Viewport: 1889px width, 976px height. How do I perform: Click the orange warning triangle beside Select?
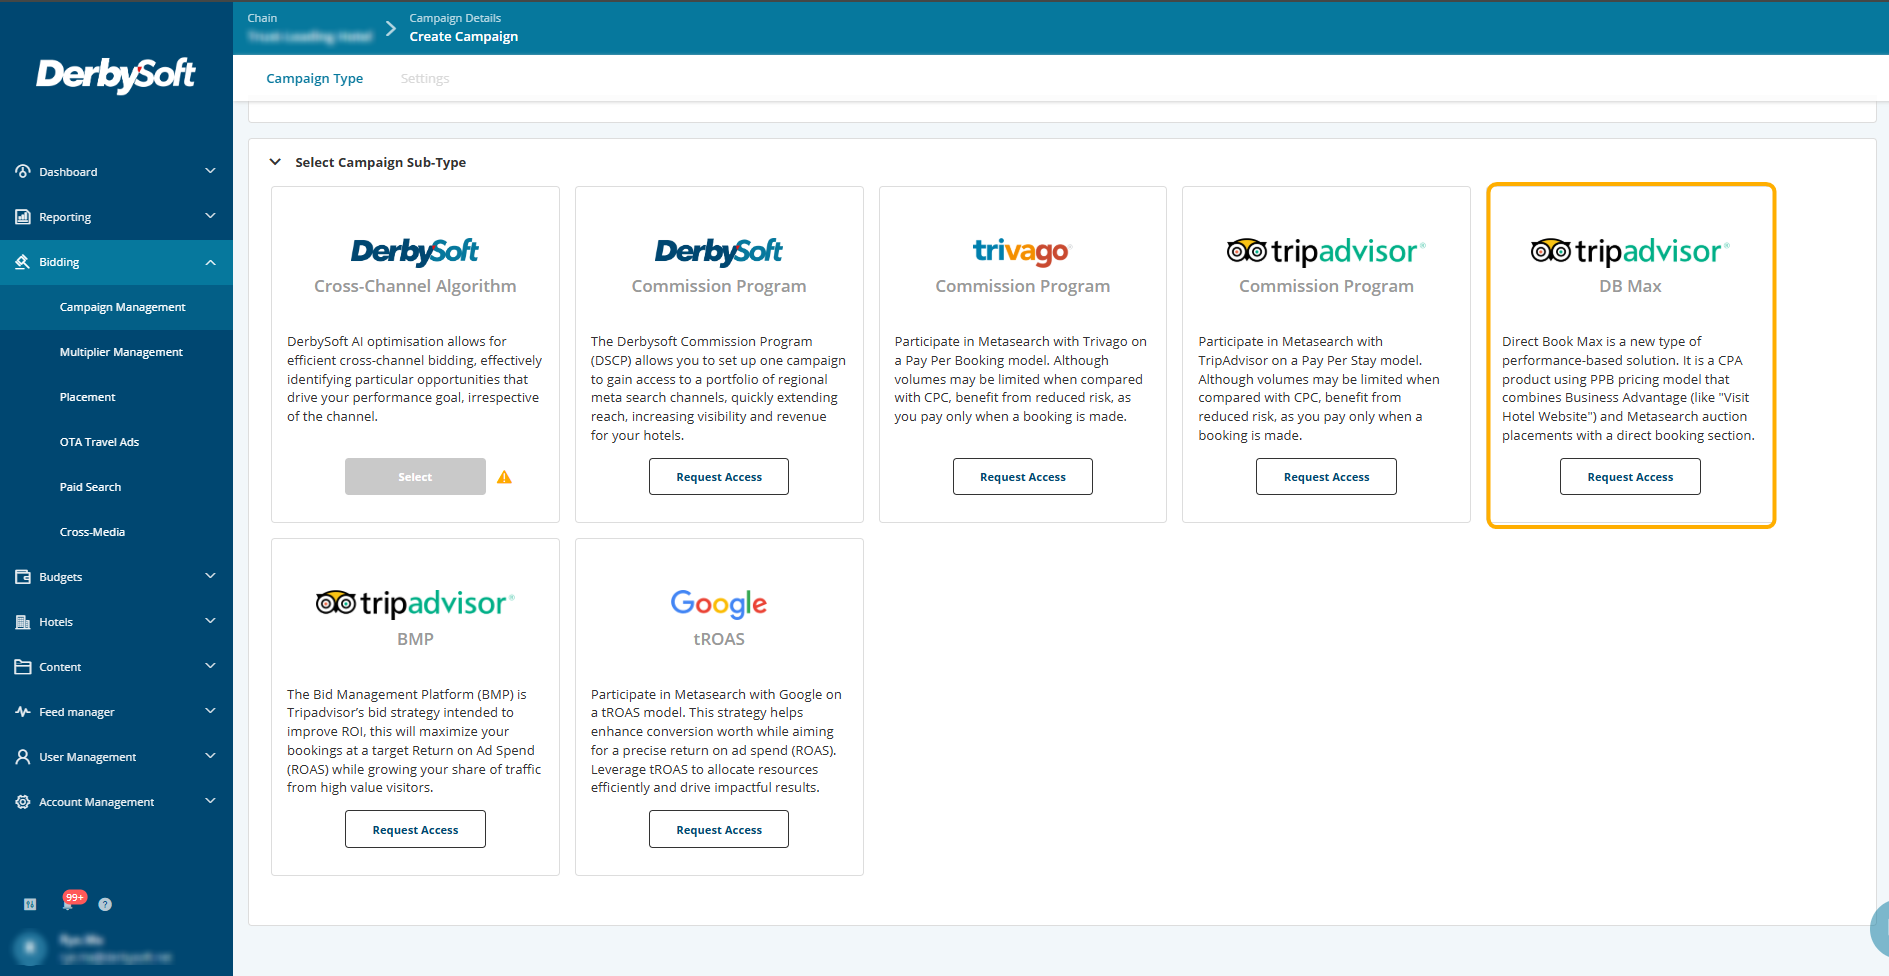click(504, 477)
